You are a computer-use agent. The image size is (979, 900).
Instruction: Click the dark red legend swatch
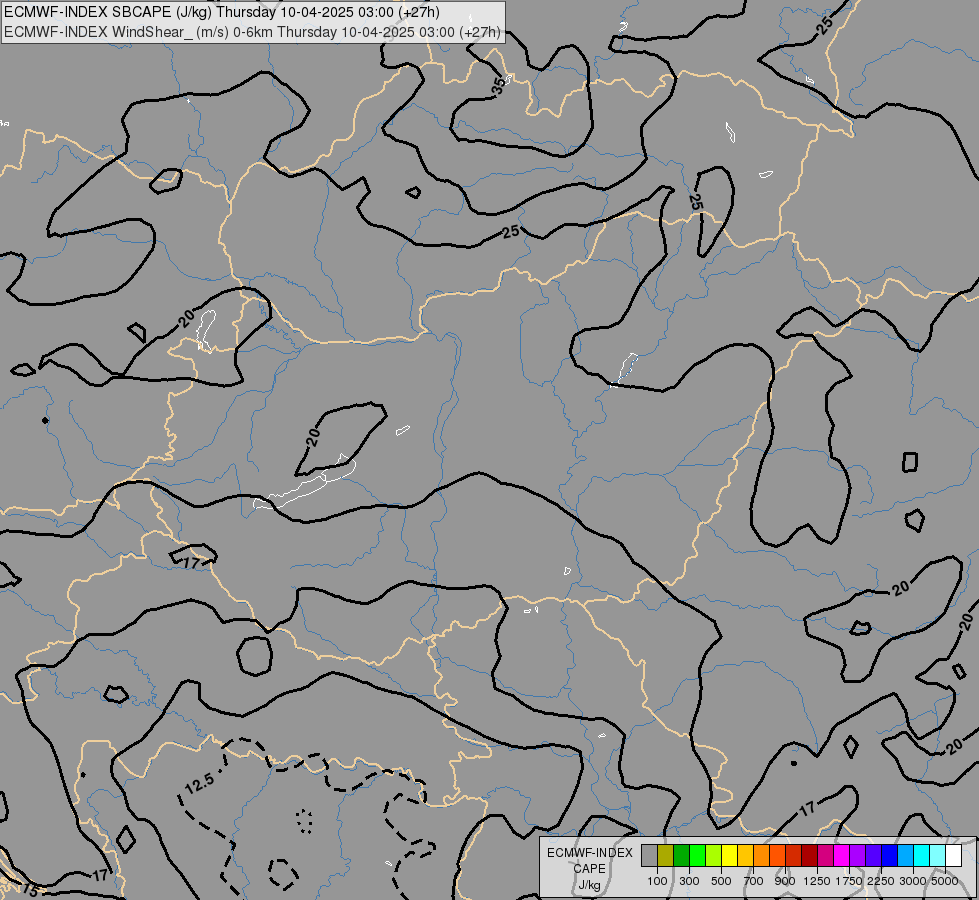(809, 856)
